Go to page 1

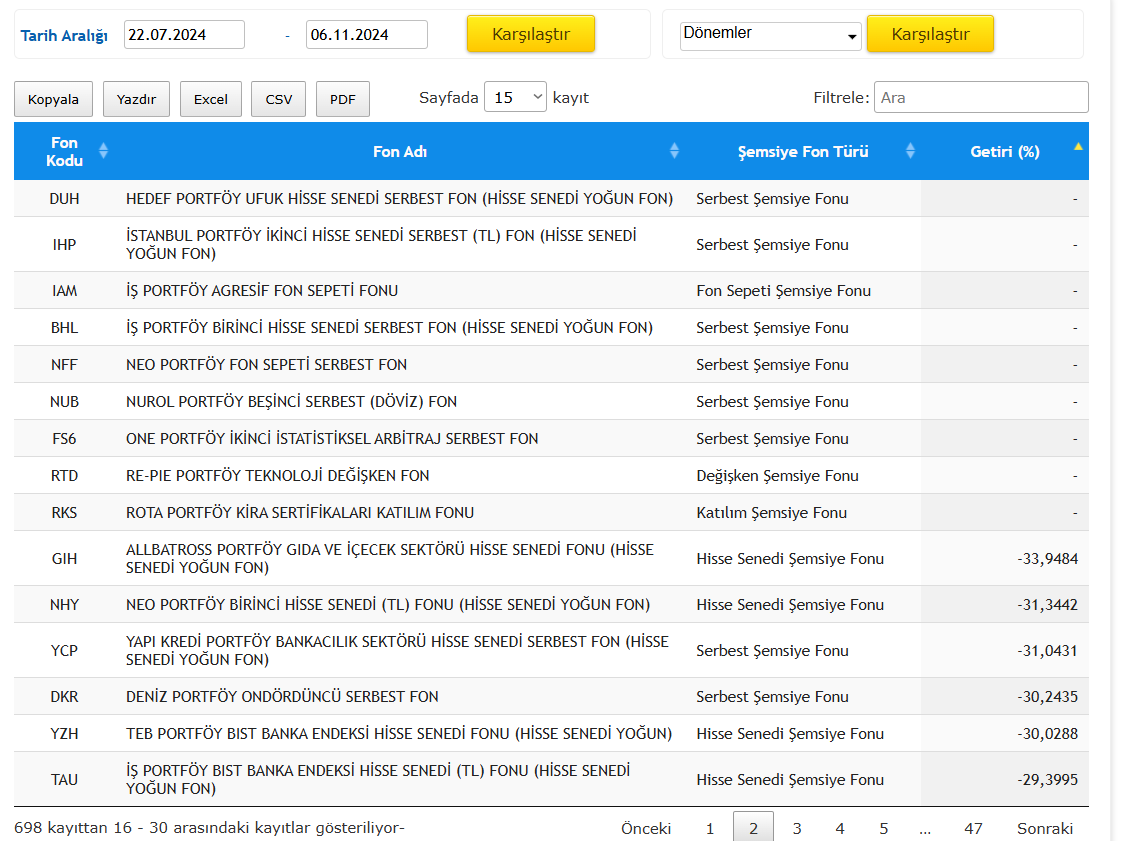[x=710, y=828]
